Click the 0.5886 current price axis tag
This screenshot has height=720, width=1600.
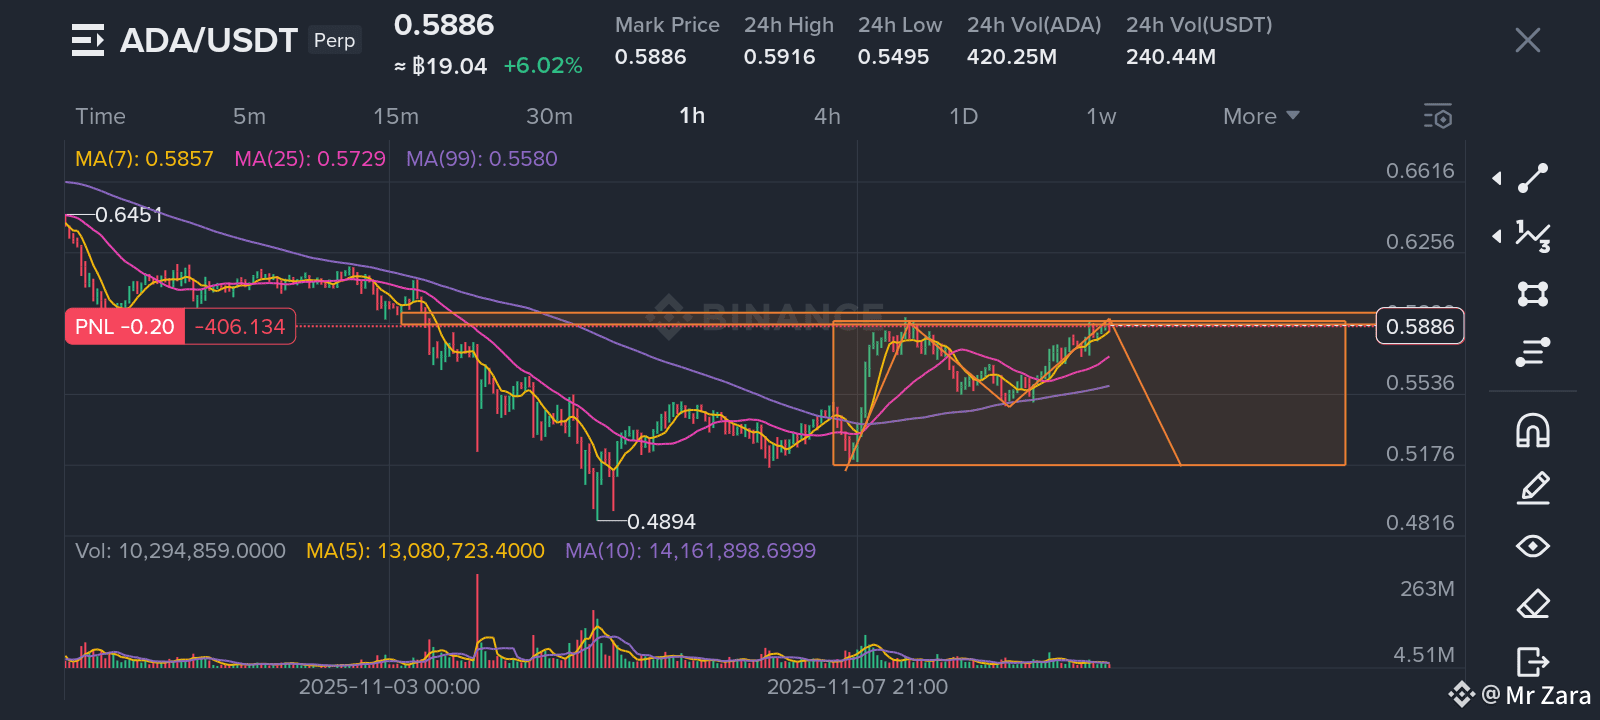click(1420, 327)
